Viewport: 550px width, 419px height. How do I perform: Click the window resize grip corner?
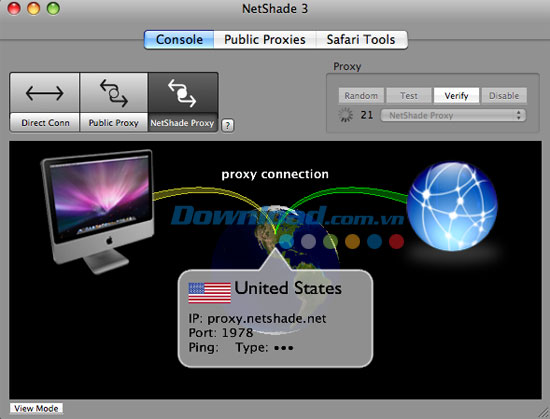pos(544,413)
